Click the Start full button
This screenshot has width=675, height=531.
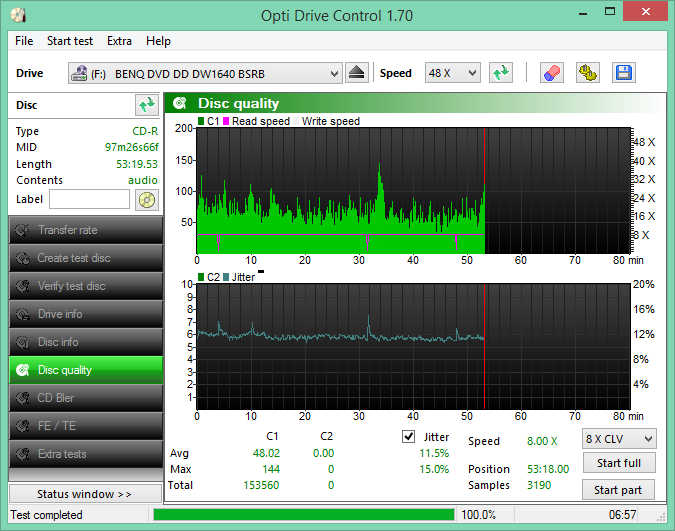click(x=619, y=463)
